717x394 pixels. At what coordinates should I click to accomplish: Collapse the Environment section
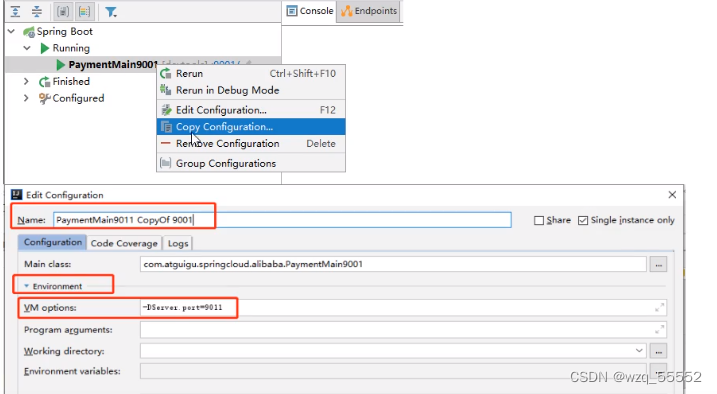coord(27,286)
